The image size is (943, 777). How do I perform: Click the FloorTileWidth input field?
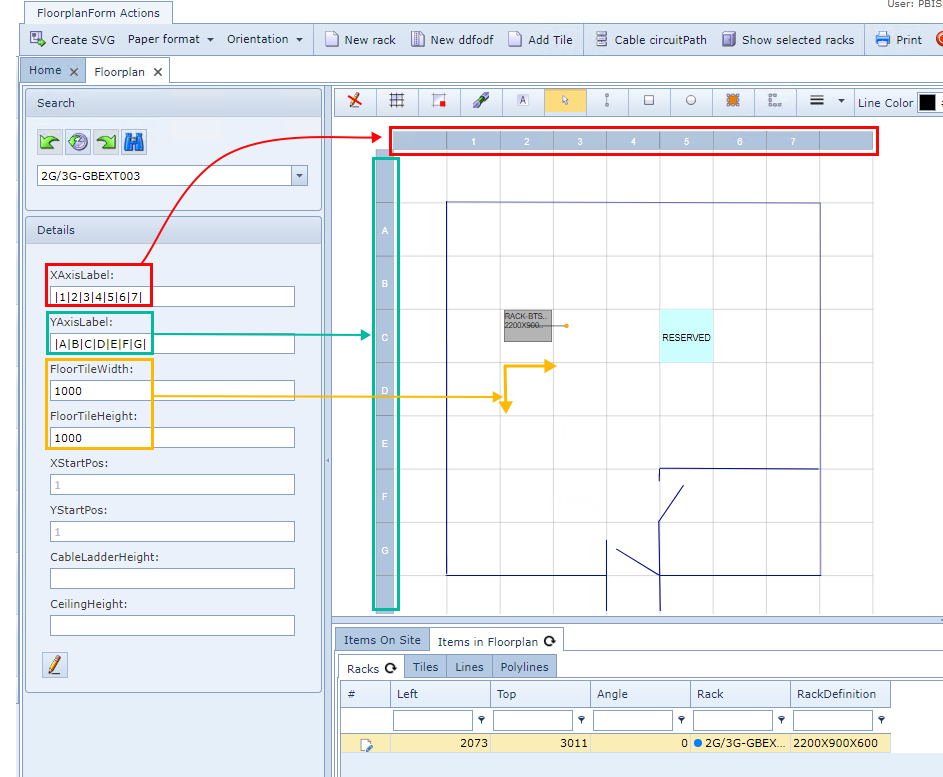click(x=172, y=390)
